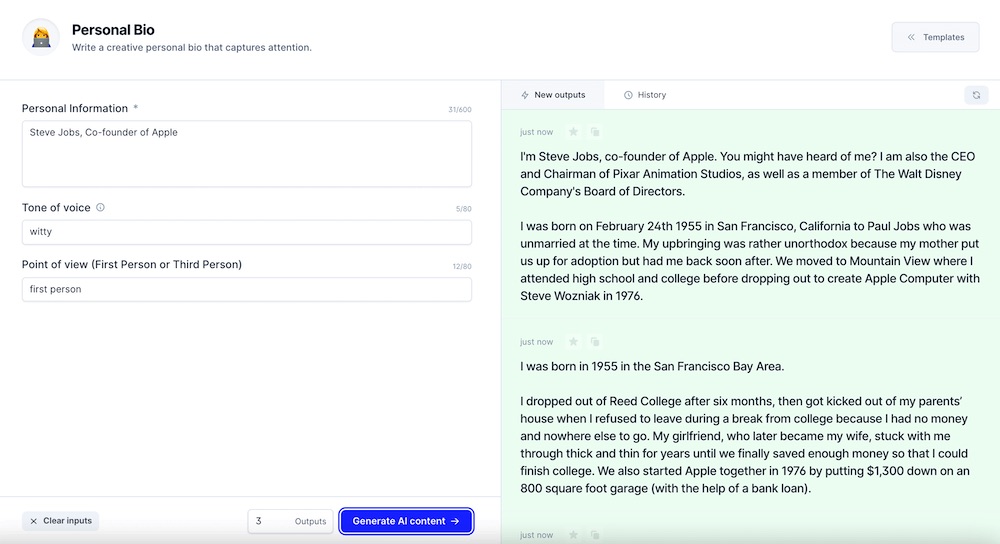Switch to the New outputs tab
This screenshot has width=1000, height=544.
click(553, 95)
